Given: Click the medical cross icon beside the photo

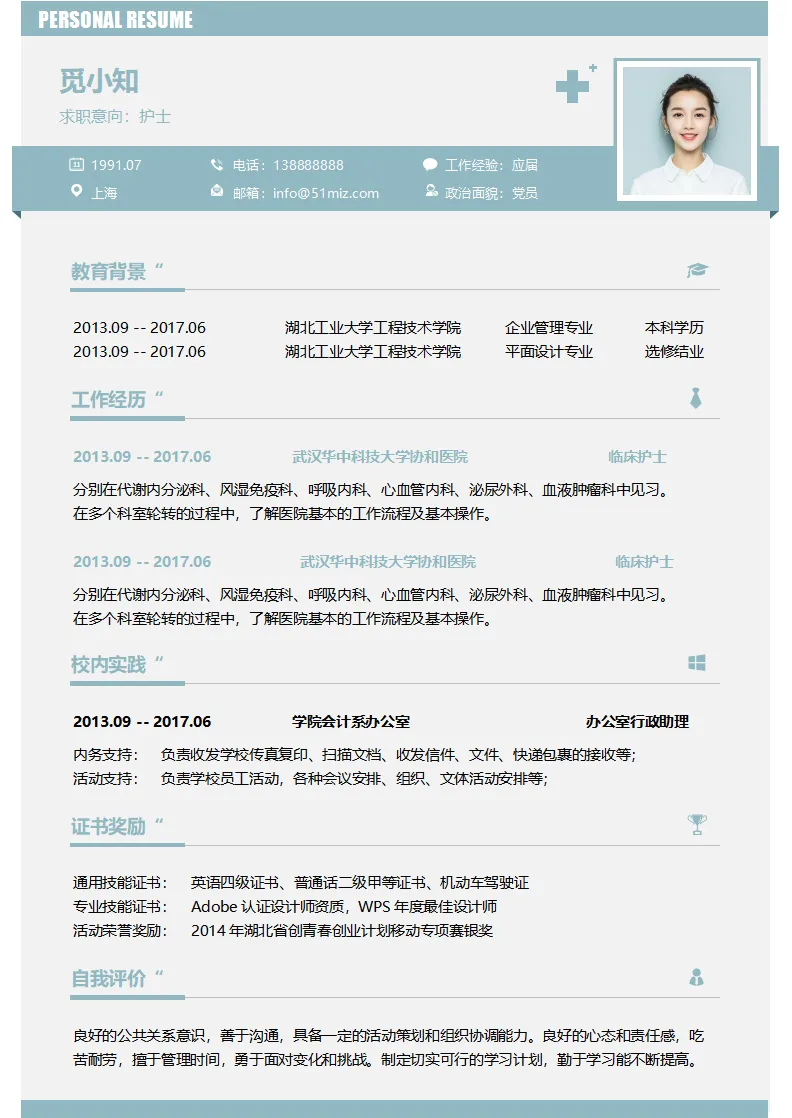Looking at the screenshot, I should (x=576, y=83).
